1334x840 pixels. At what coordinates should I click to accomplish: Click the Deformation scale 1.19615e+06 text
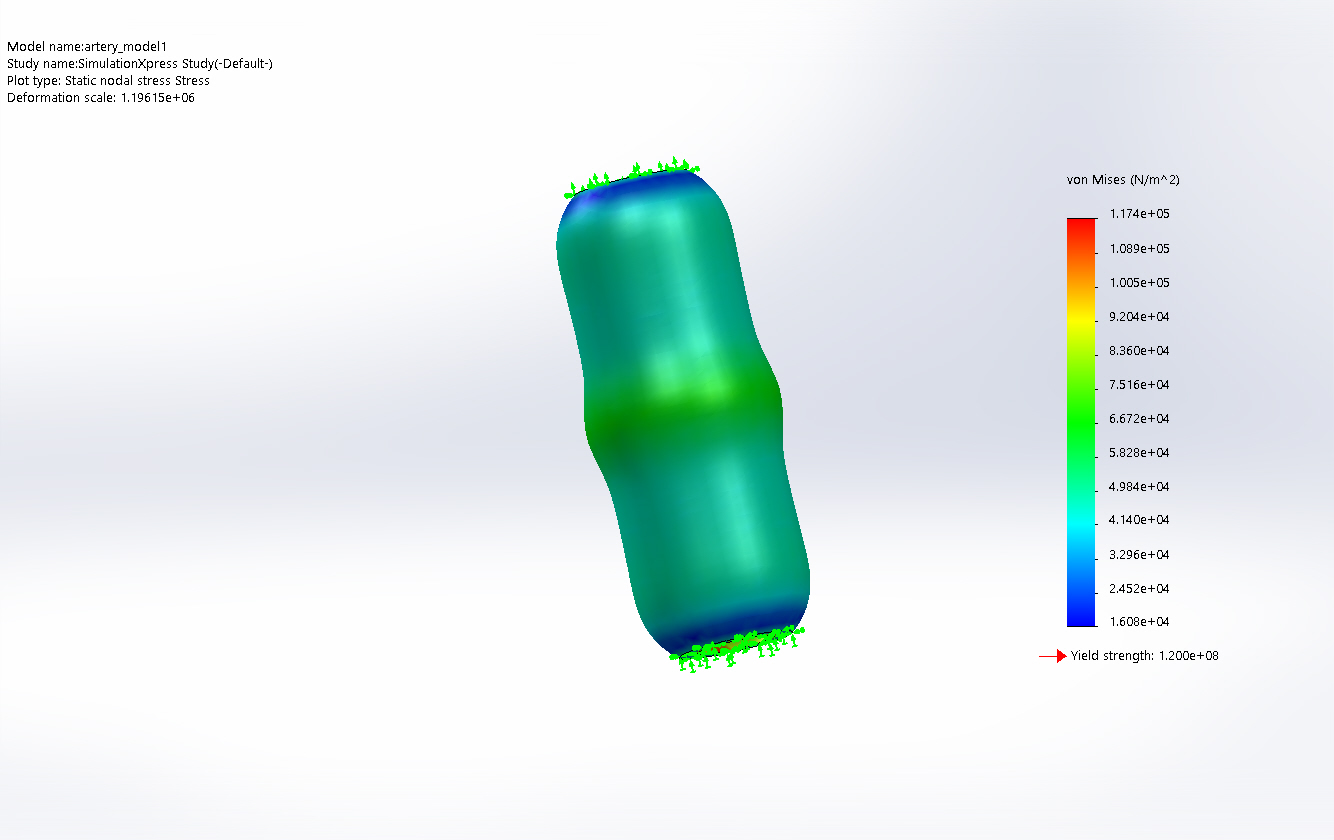click(x=100, y=98)
